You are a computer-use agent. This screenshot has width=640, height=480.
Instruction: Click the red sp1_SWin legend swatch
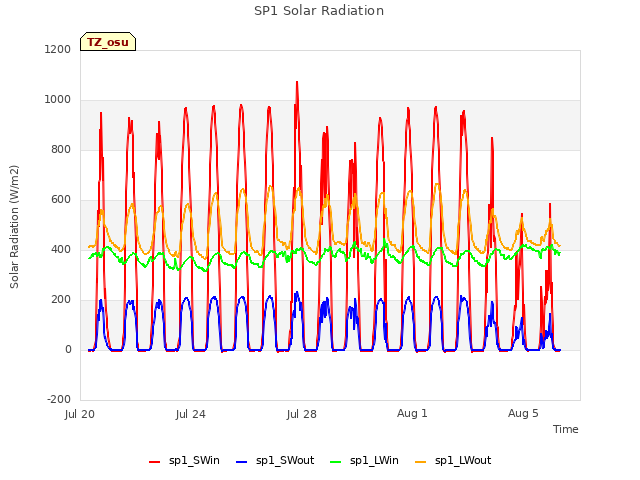point(155,461)
